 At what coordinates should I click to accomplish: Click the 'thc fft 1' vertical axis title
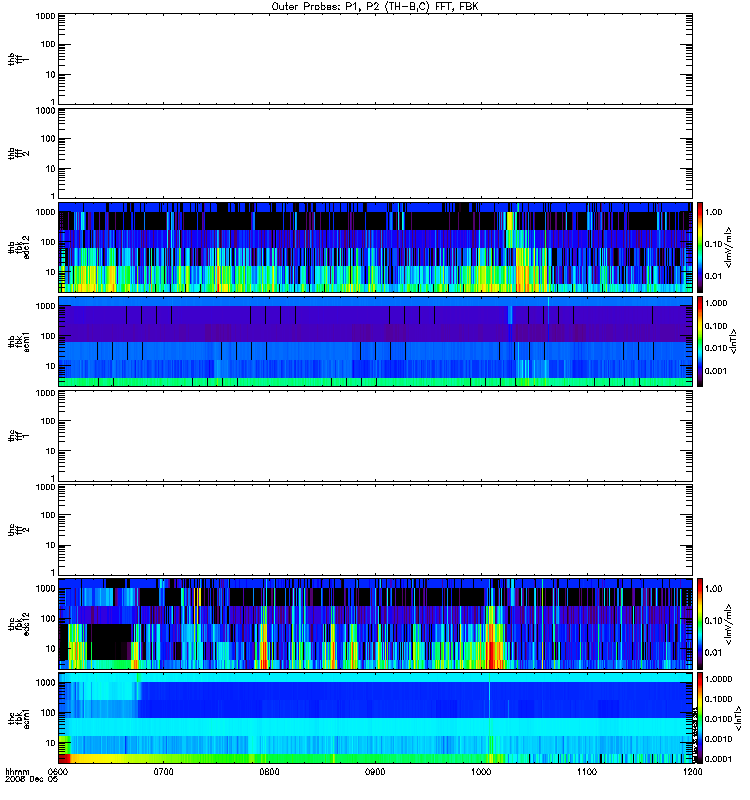pyautogui.click(x=19, y=436)
